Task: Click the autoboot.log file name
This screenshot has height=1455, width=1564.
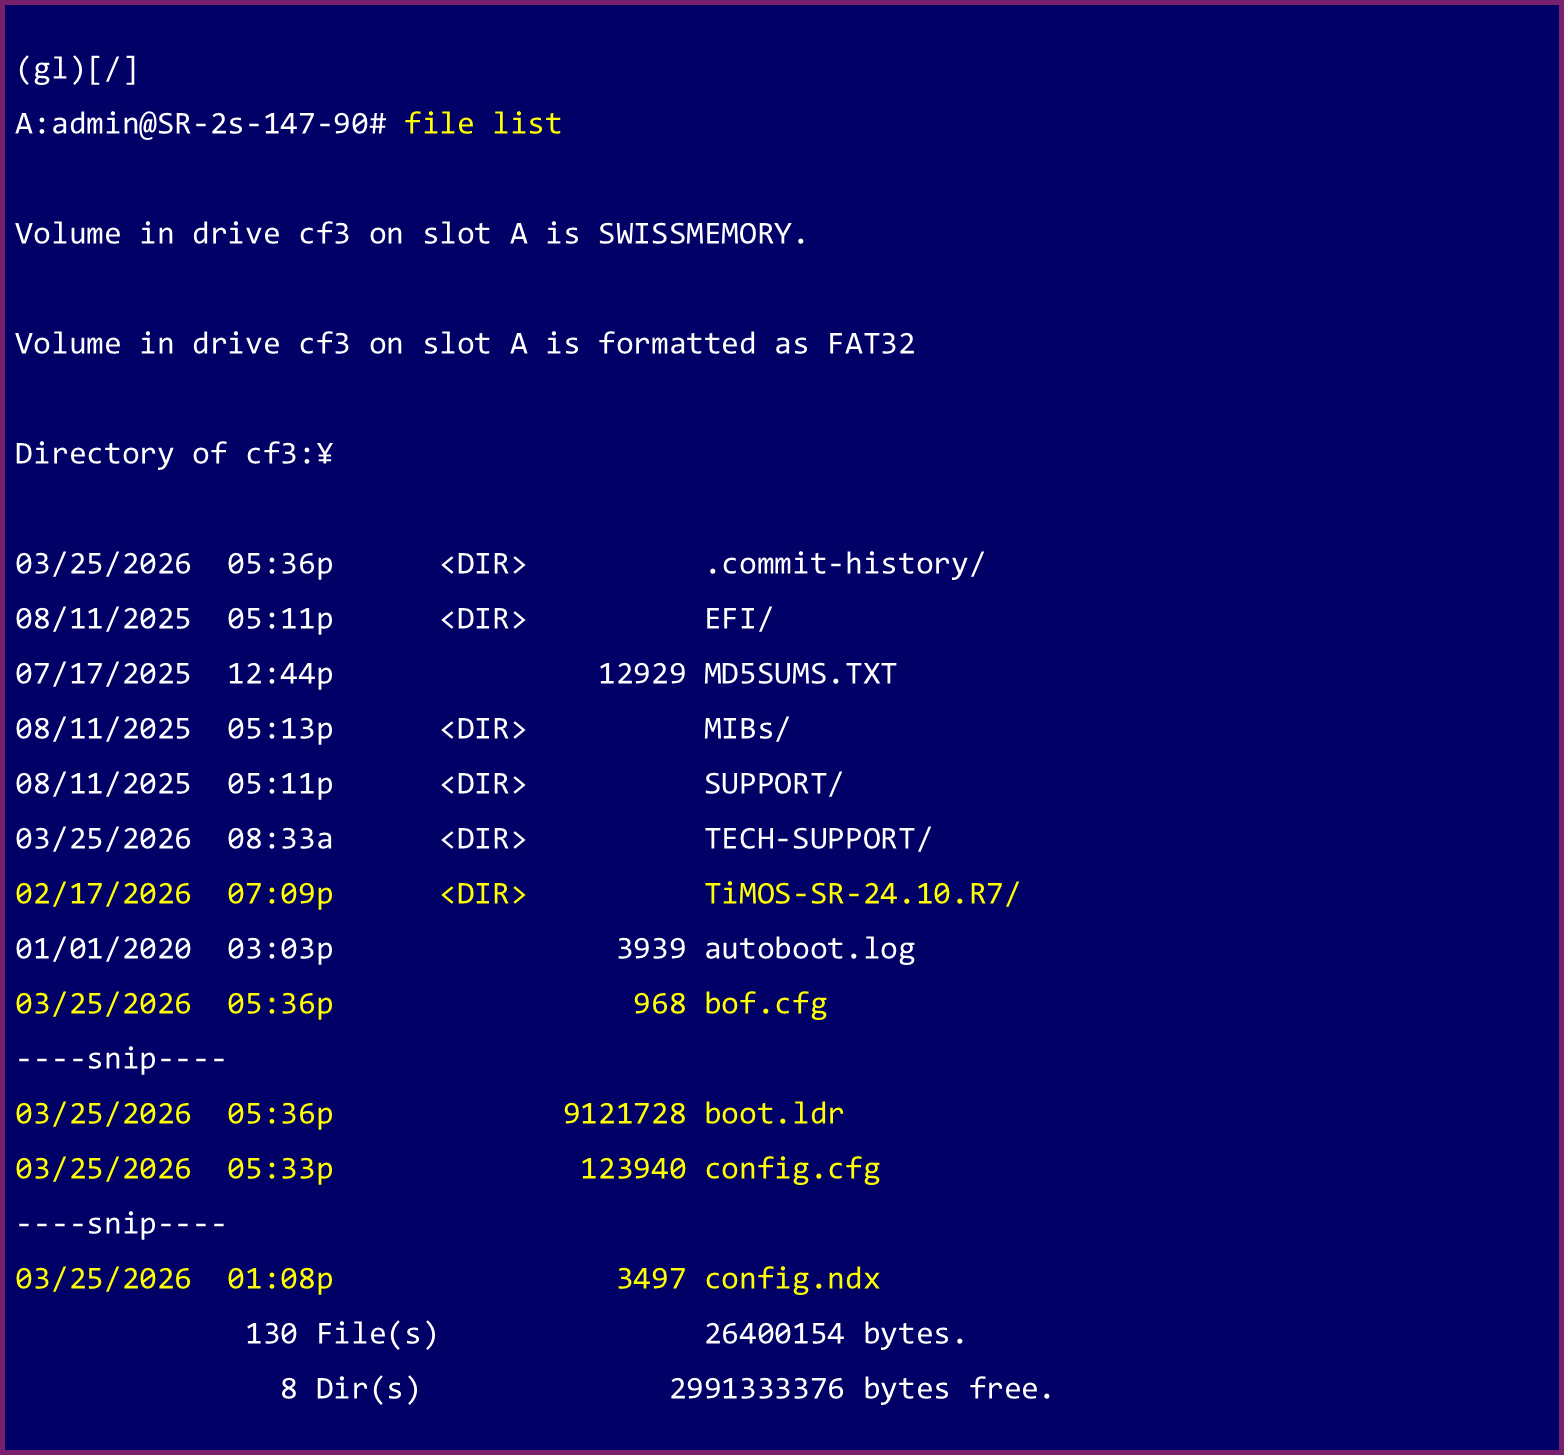Action: point(809,949)
